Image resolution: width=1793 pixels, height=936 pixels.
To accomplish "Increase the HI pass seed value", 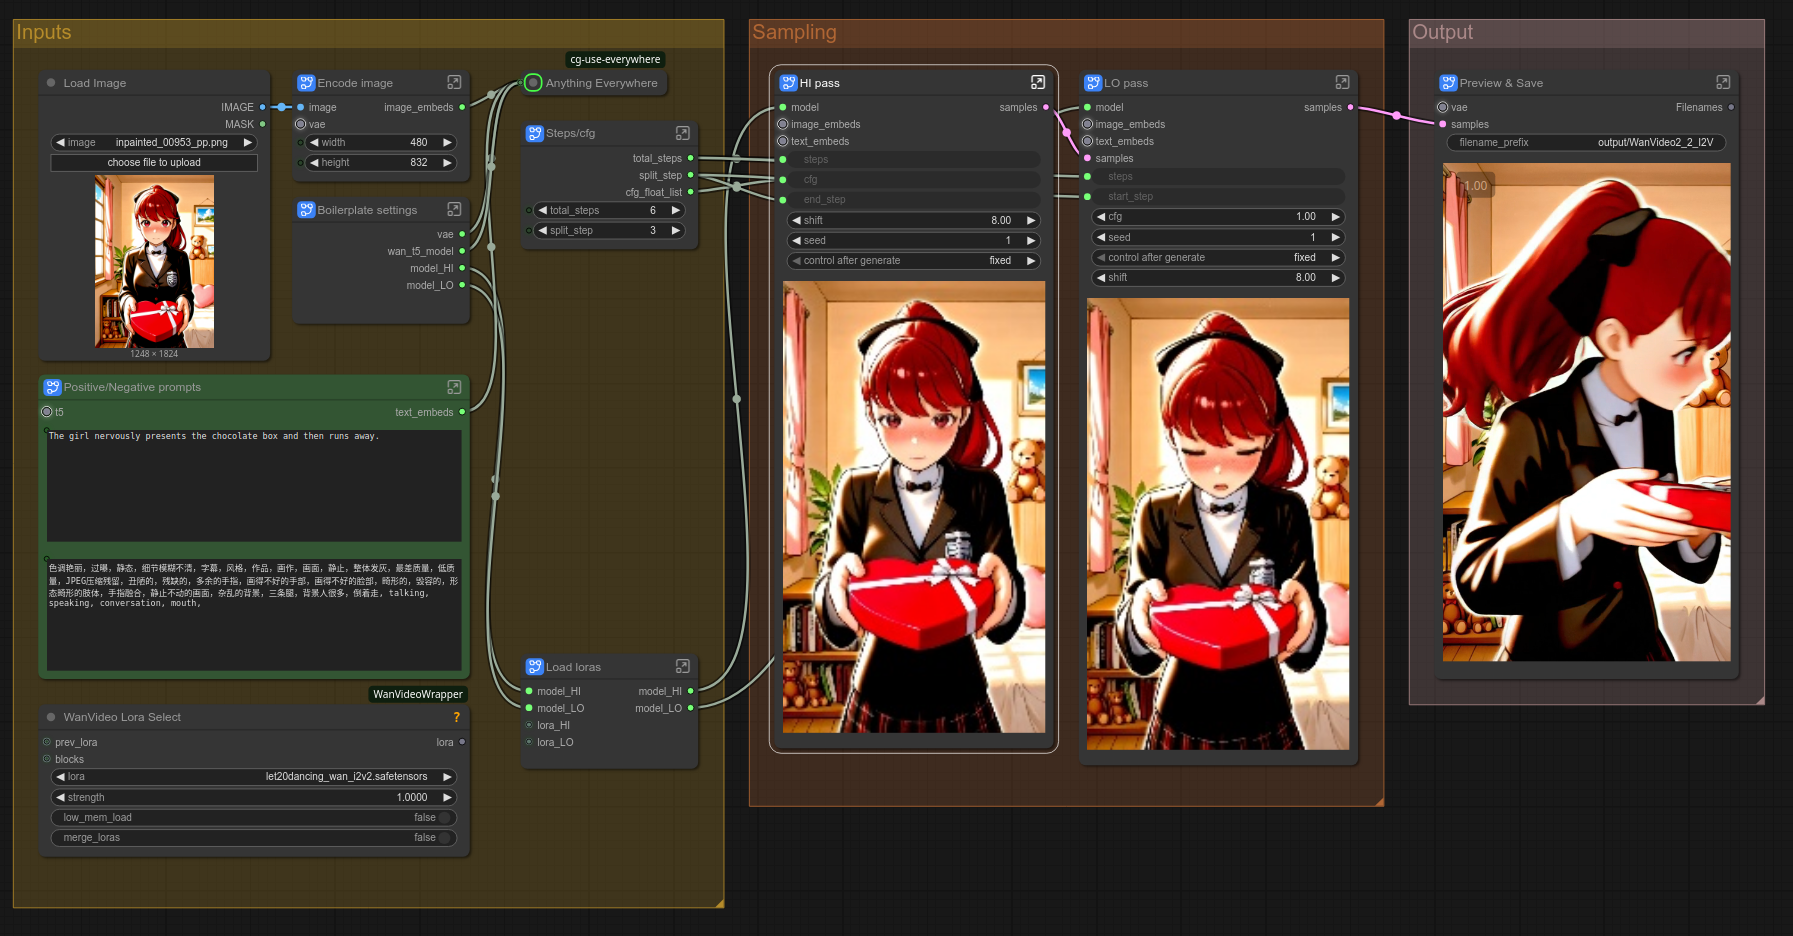I will [1031, 240].
